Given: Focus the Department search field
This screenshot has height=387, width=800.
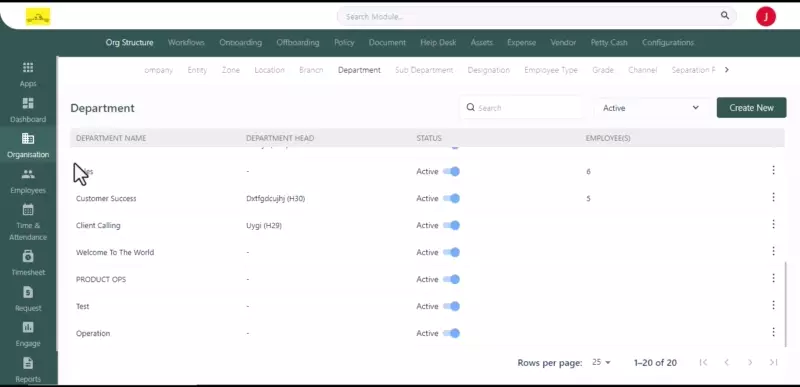Looking at the screenshot, I should [x=521, y=108].
